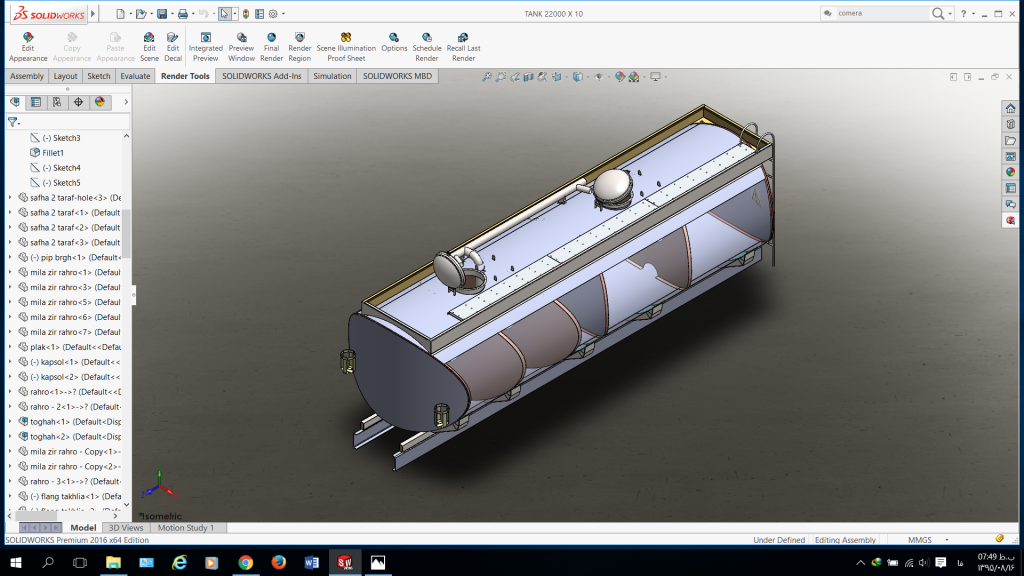Click Edit Appearance in Render Tools
The height and width of the screenshot is (576, 1024).
(x=28, y=46)
